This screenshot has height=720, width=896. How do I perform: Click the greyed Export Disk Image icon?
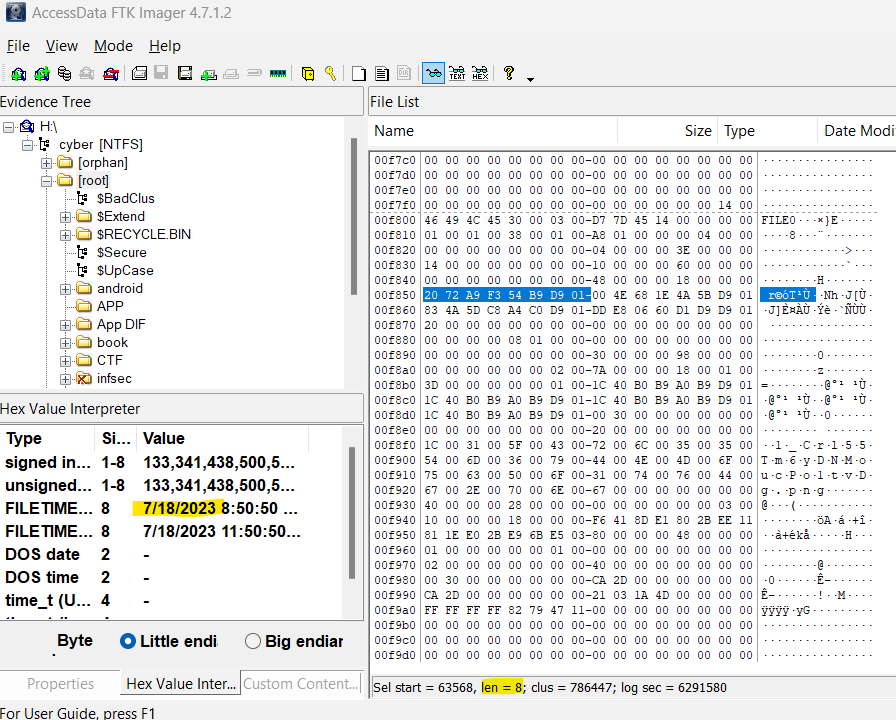tap(161, 73)
